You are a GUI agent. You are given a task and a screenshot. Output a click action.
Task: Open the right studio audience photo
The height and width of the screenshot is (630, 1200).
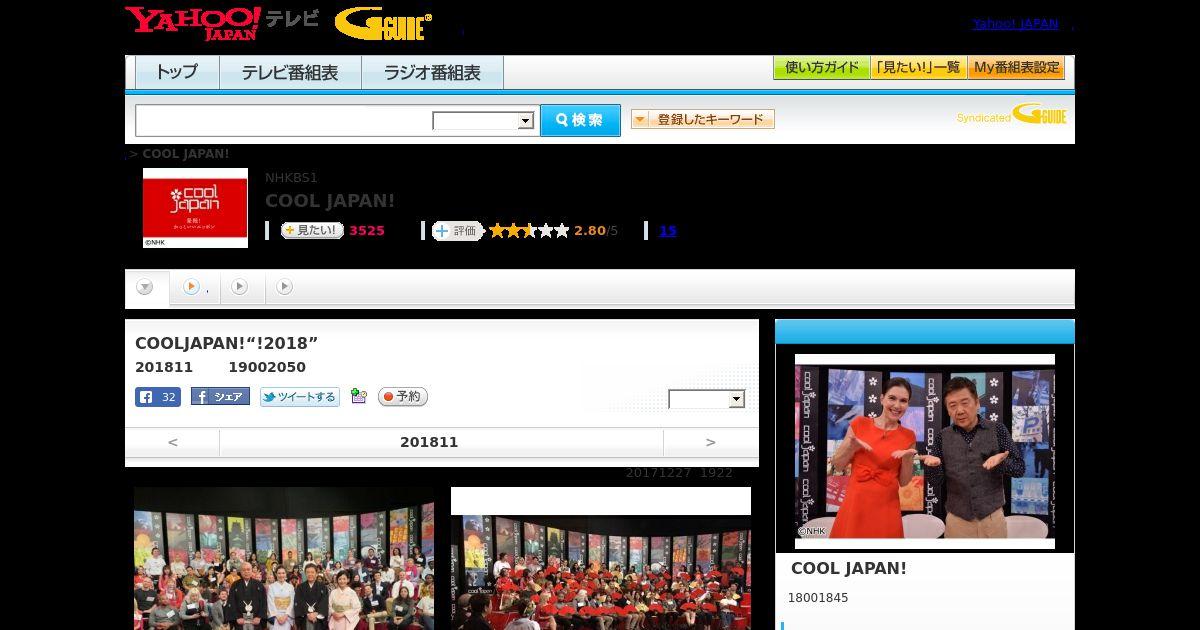point(601,558)
